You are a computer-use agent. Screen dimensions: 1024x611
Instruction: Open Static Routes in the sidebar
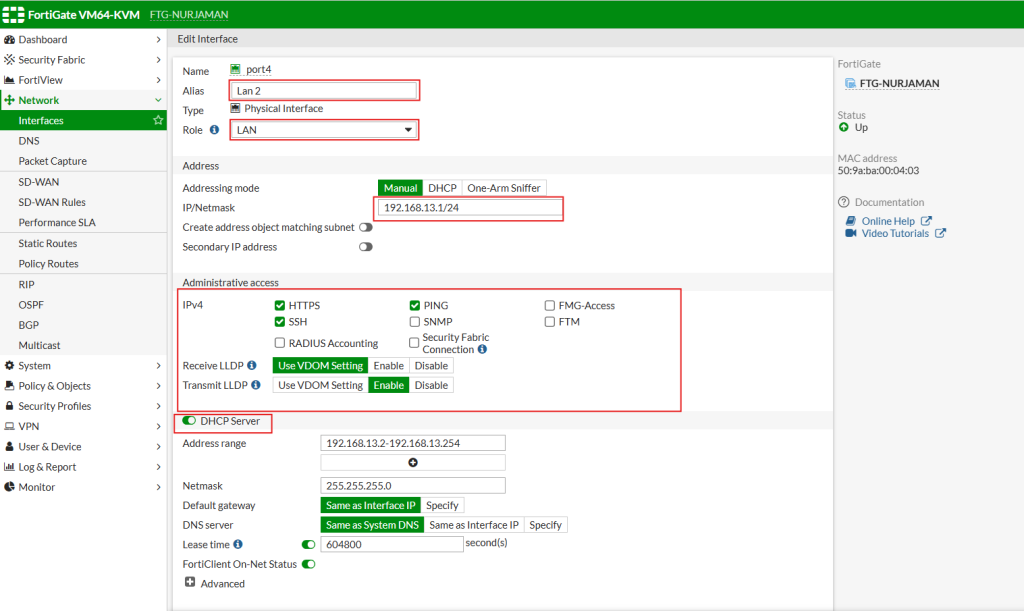point(48,244)
